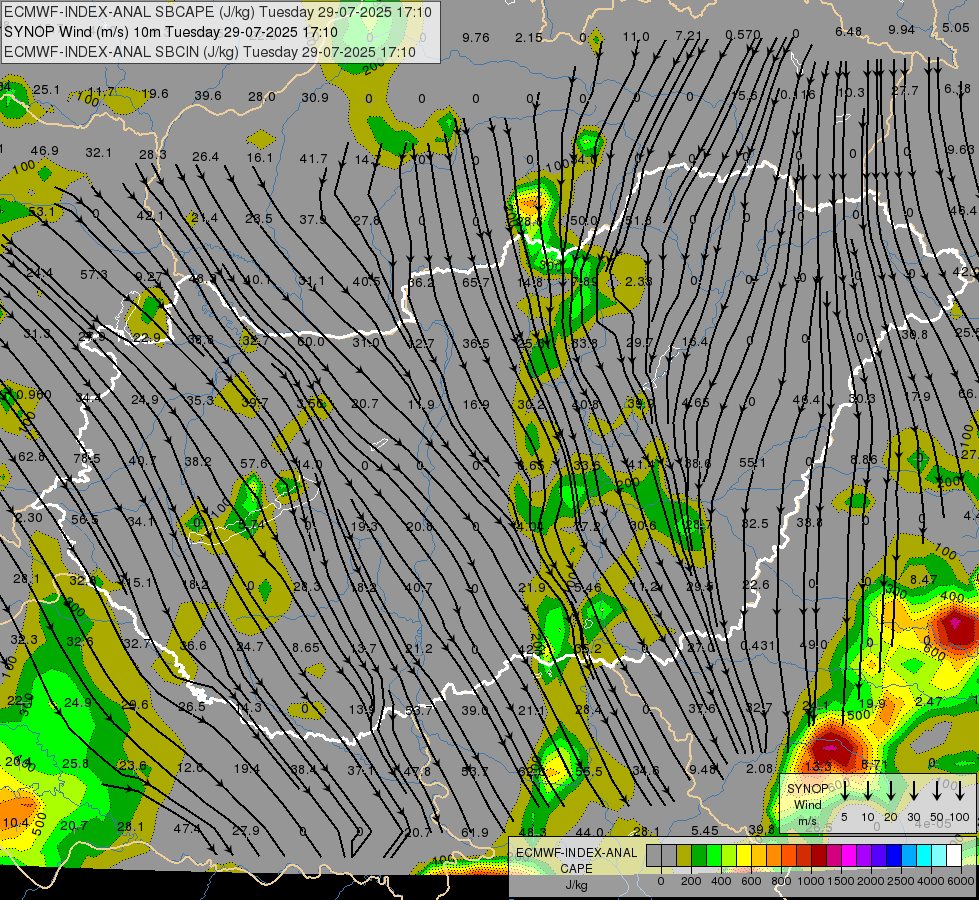This screenshot has width=979, height=900.
Task: Click the map value 78.5
Action: (x=87, y=458)
